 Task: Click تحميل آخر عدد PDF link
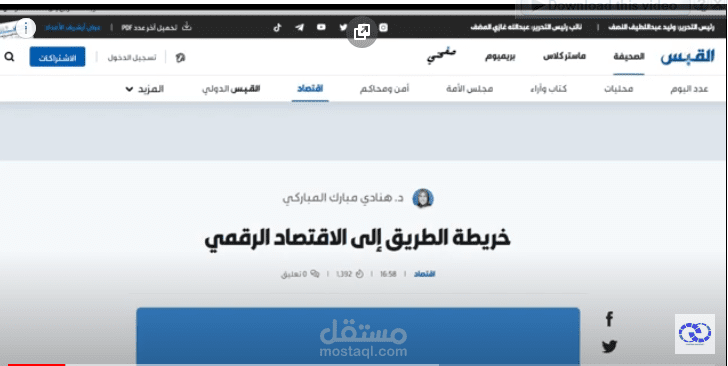(149, 27)
